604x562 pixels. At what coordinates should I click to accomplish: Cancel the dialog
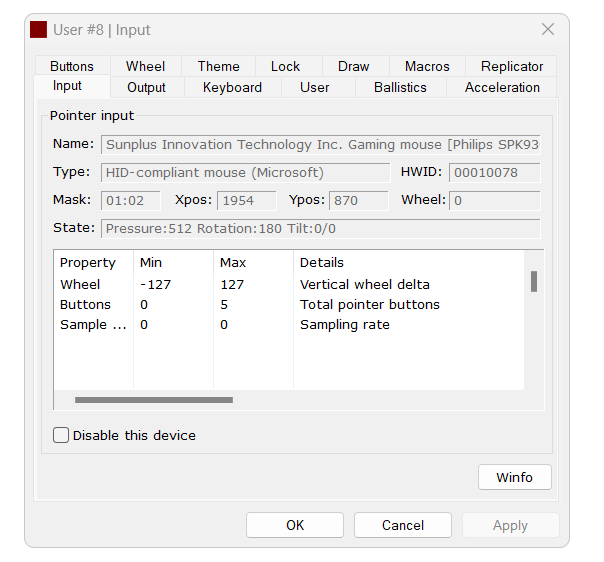(403, 525)
